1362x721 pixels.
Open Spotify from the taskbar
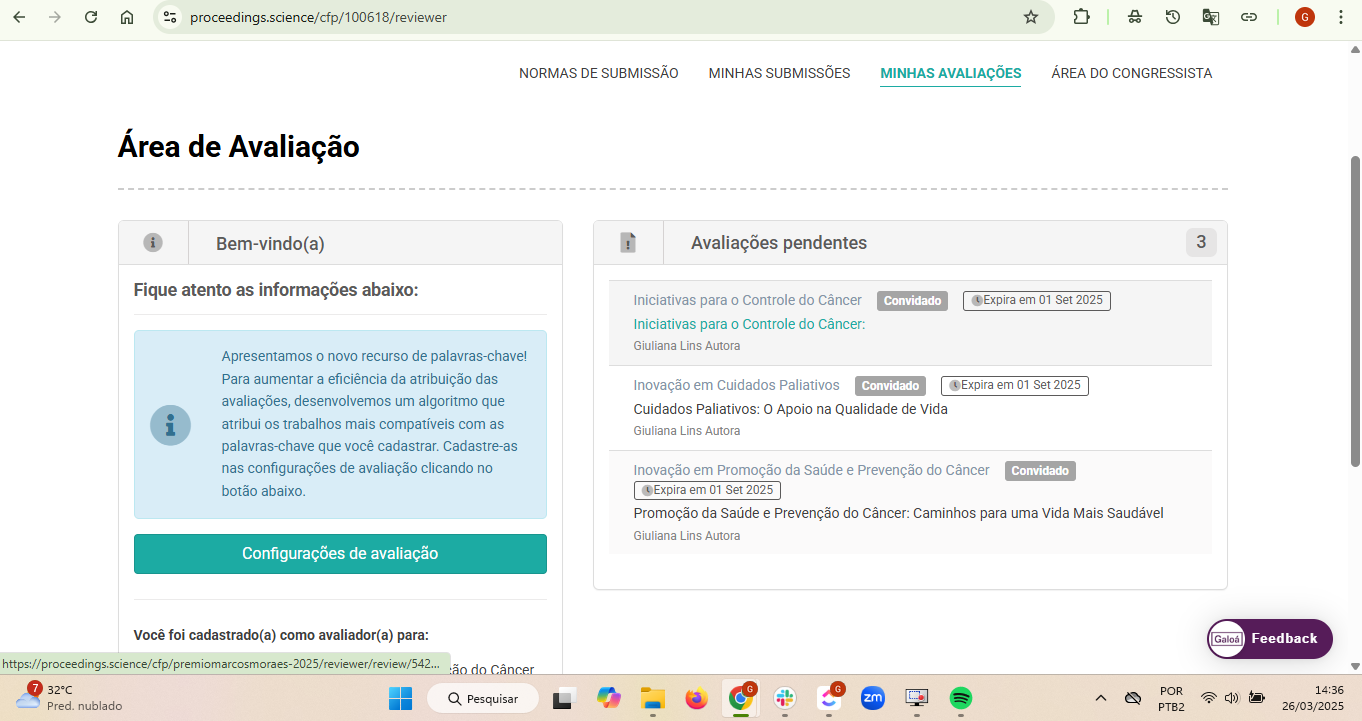click(x=961, y=698)
